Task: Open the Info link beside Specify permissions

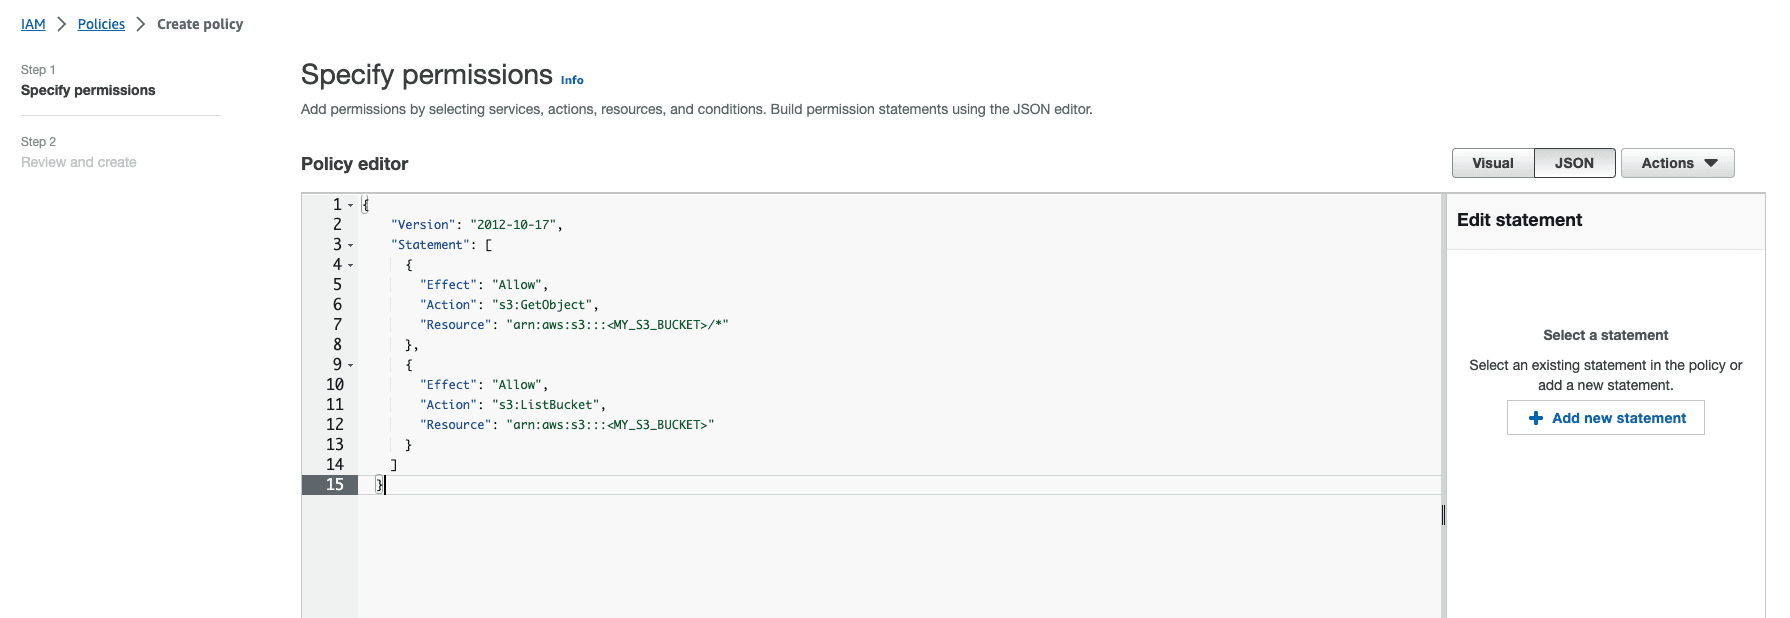Action: pyautogui.click(x=572, y=80)
